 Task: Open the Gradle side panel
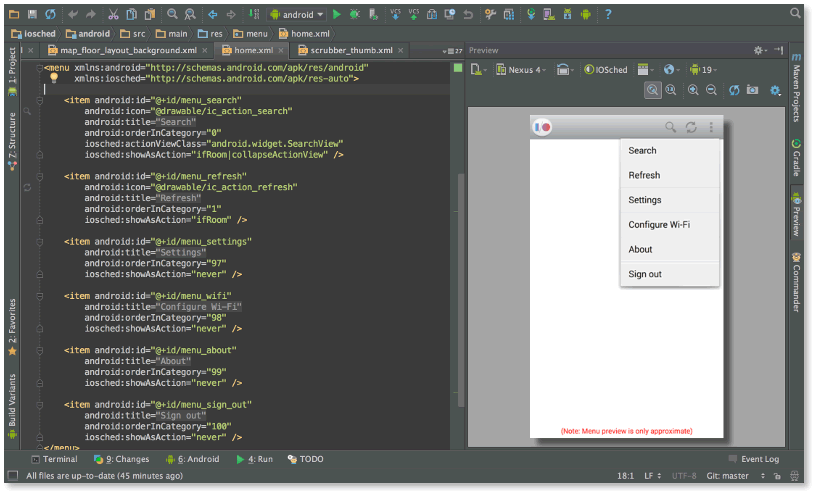[x=796, y=158]
